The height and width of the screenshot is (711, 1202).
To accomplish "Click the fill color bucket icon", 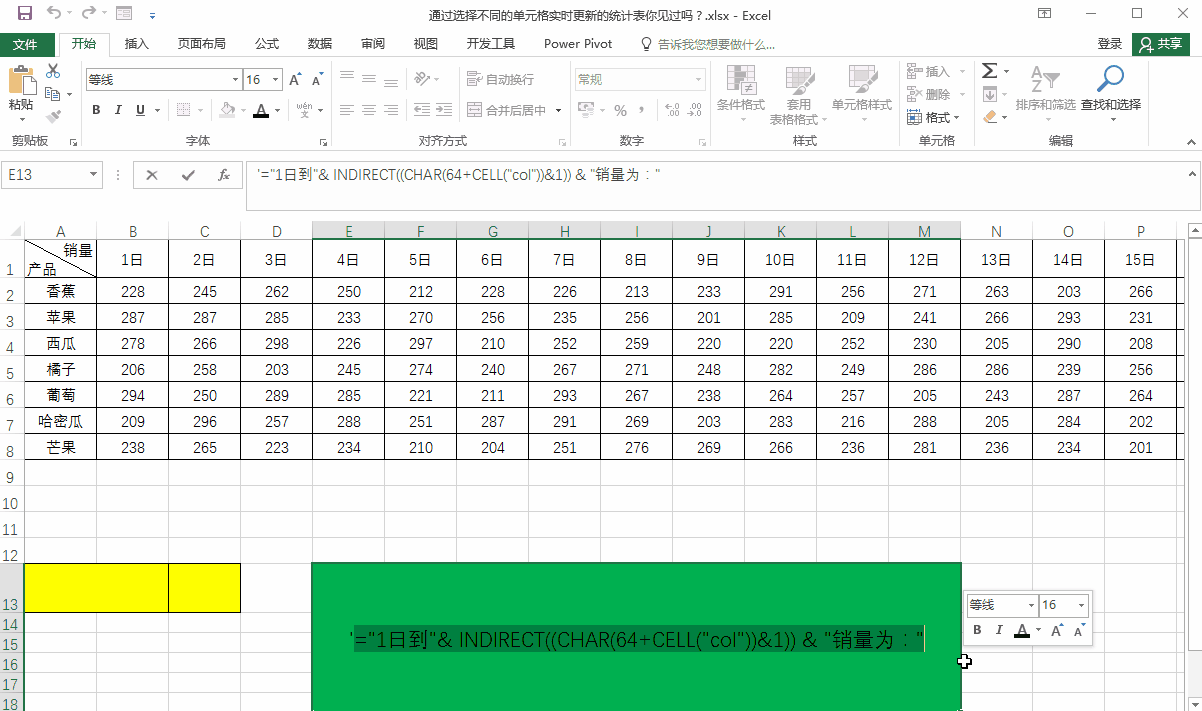I will (227, 110).
